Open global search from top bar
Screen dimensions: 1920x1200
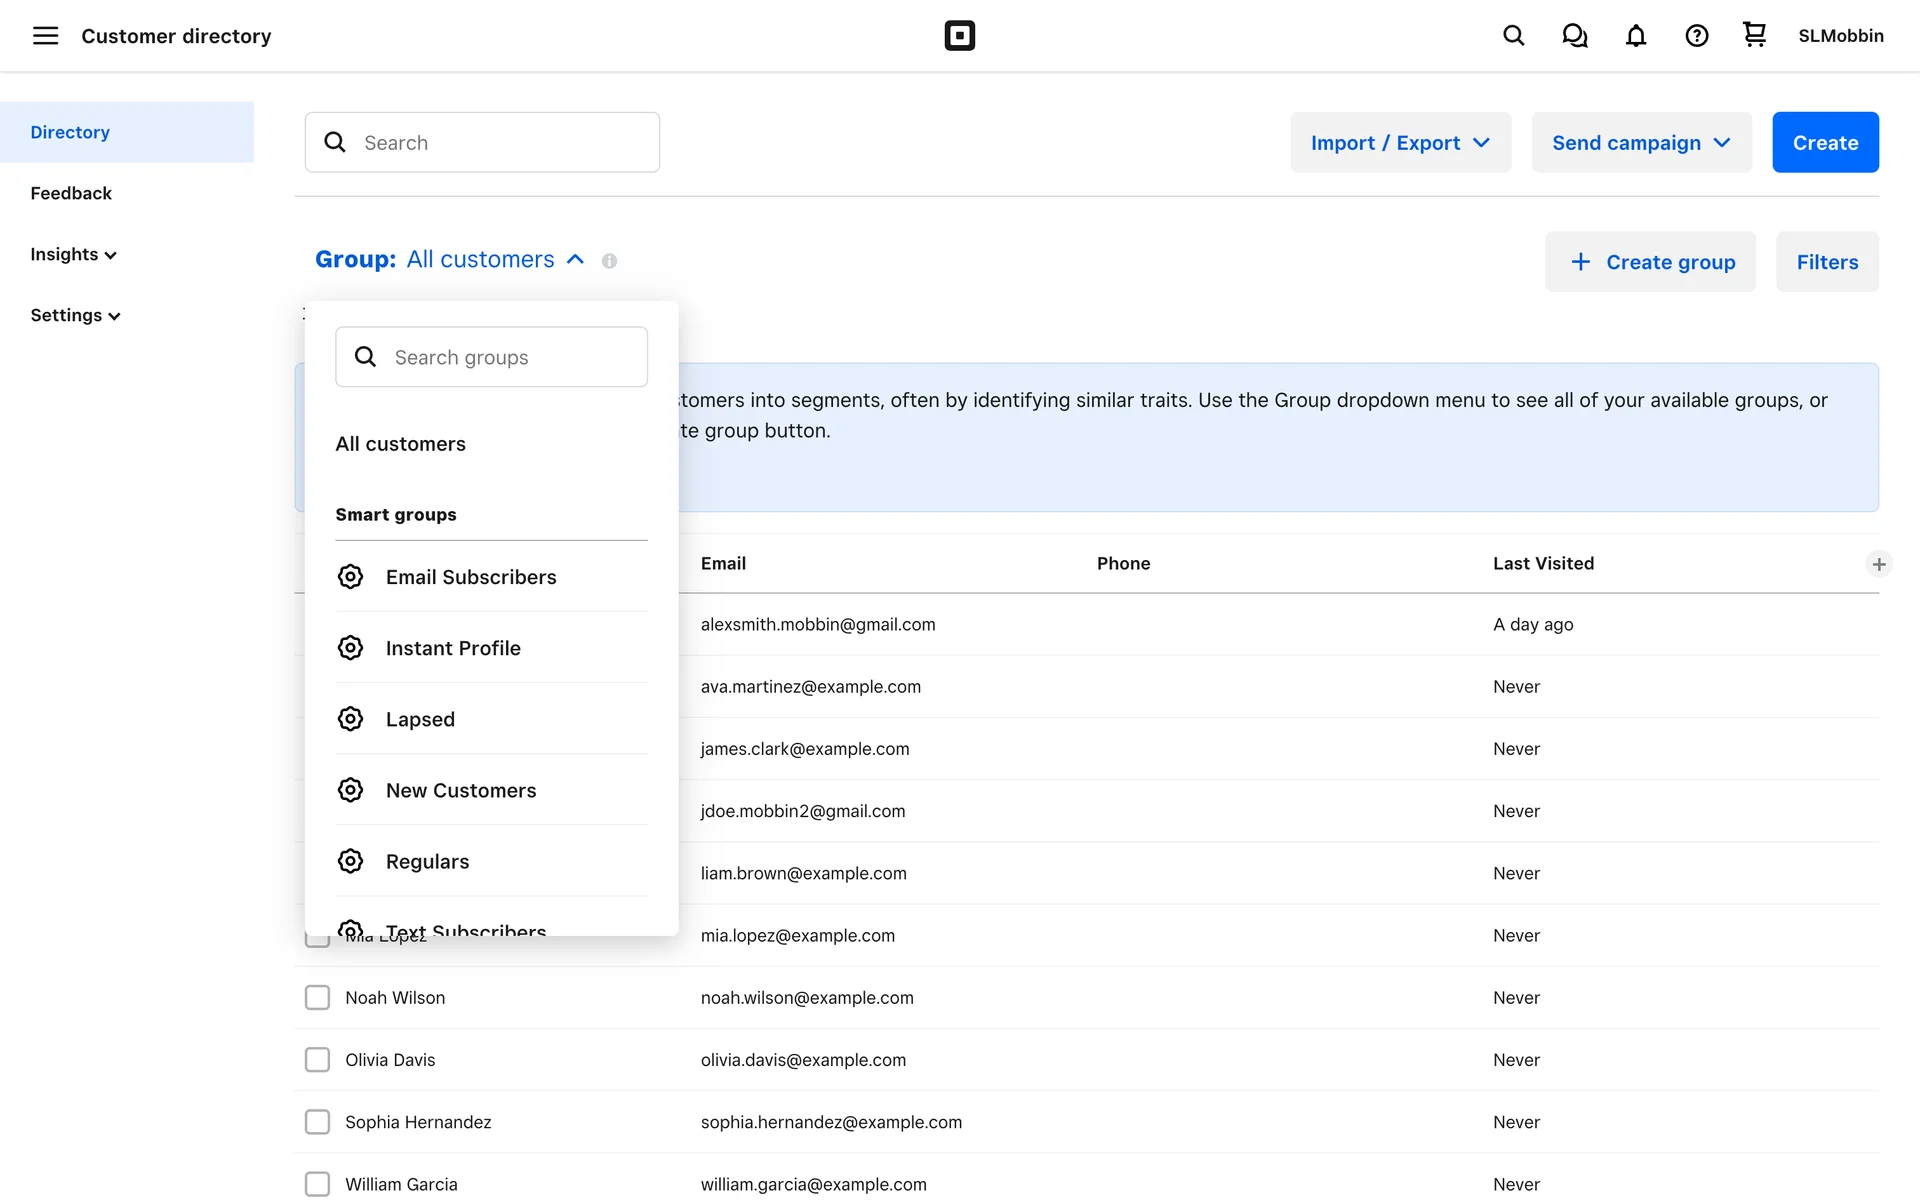[x=1513, y=36]
